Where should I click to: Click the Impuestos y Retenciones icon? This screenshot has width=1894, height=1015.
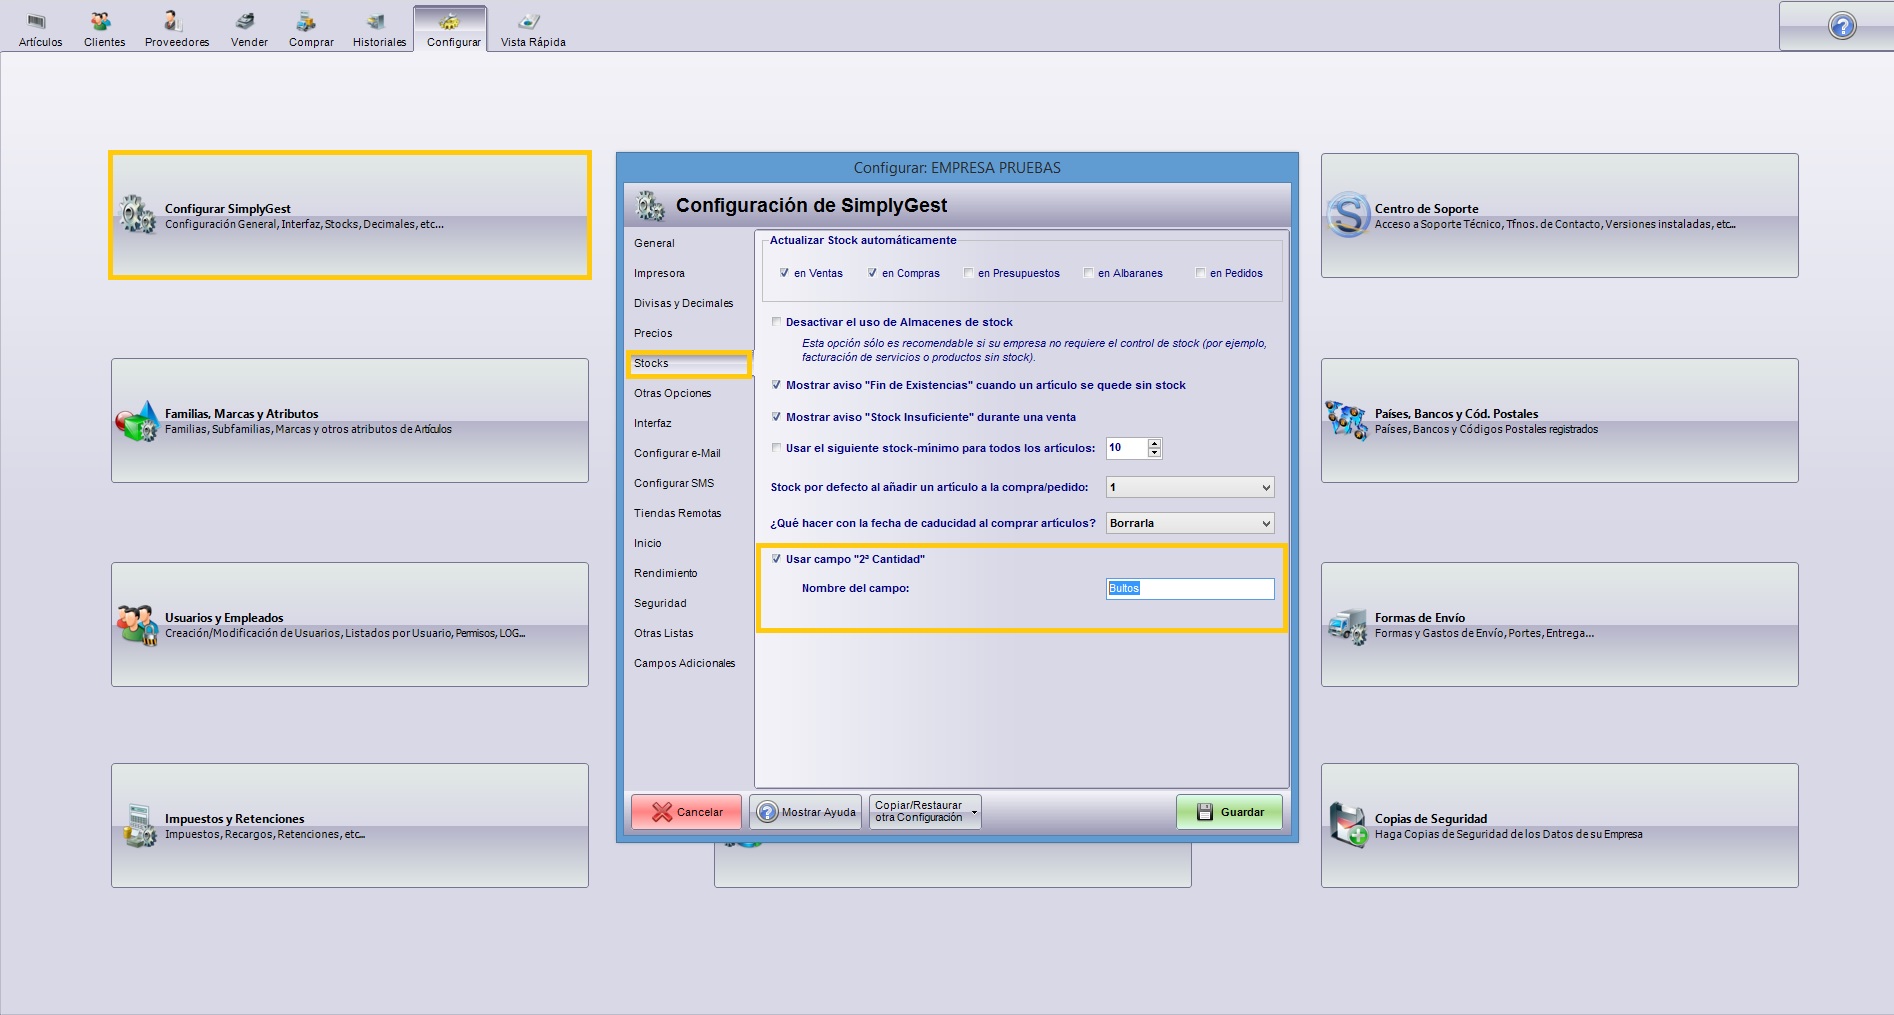pos(139,826)
